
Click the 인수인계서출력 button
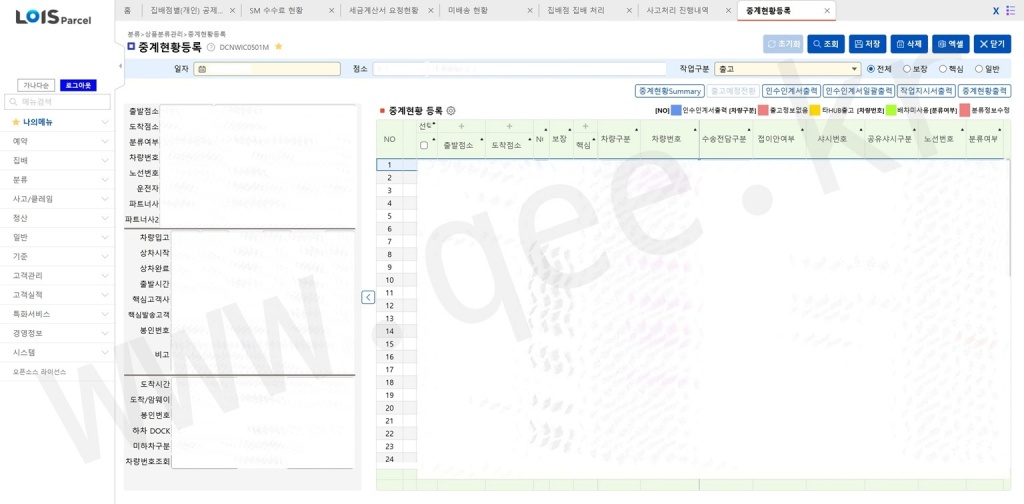pyautogui.click(x=791, y=91)
